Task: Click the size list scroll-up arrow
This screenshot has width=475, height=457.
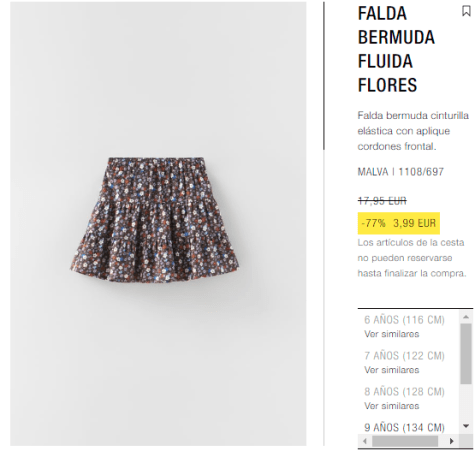Action: click(x=466, y=317)
